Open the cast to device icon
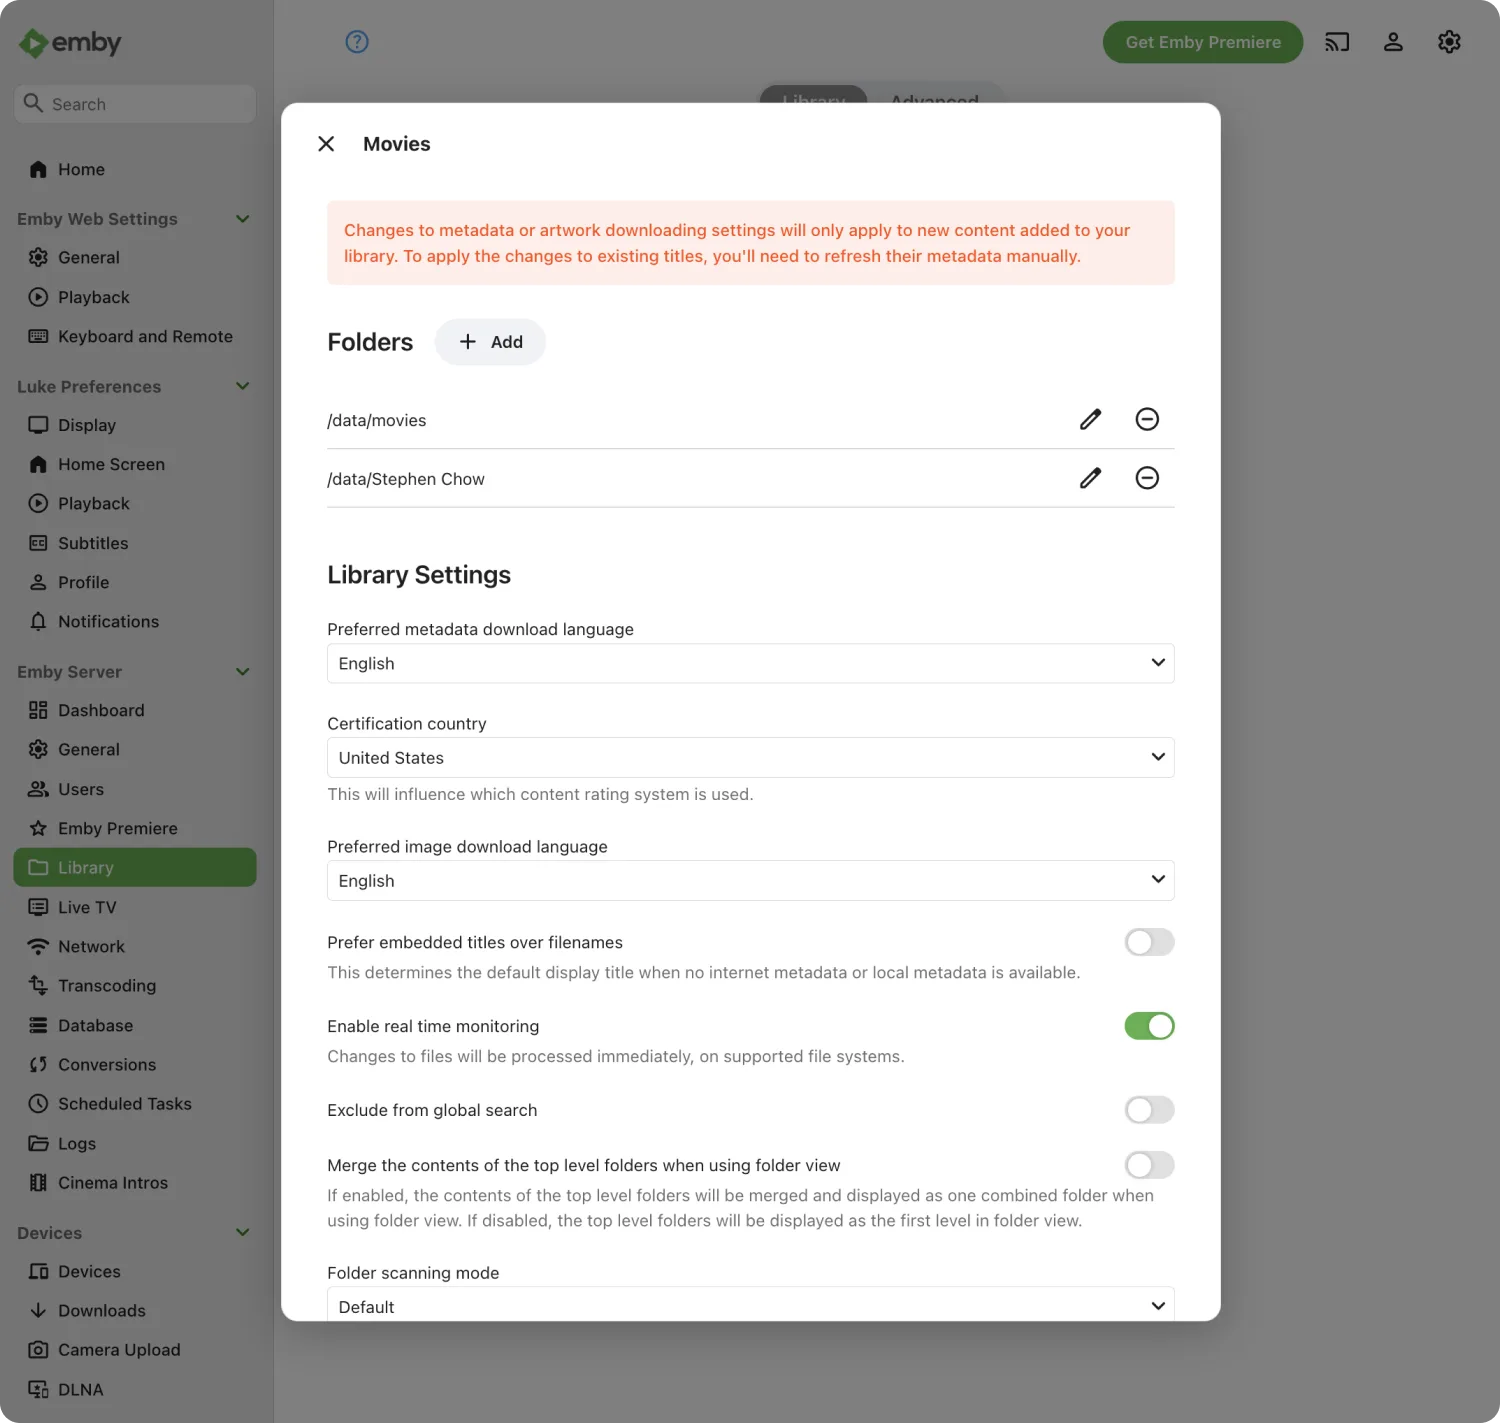Image resolution: width=1500 pixels, height=1423 pixels. 1337,42
